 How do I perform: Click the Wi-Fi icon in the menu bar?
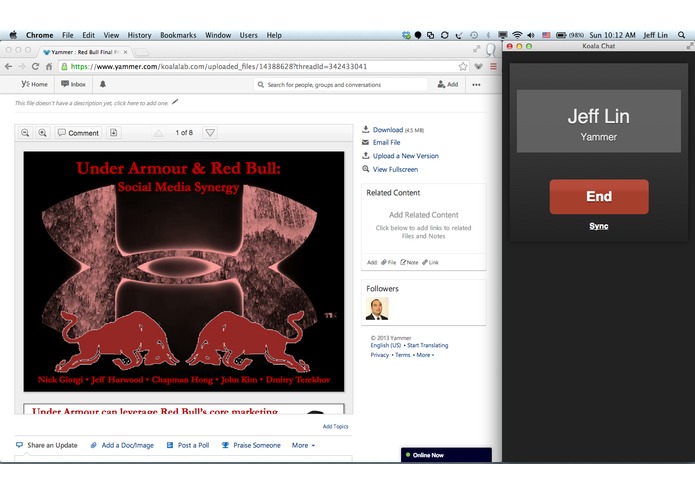pos(517,35)
